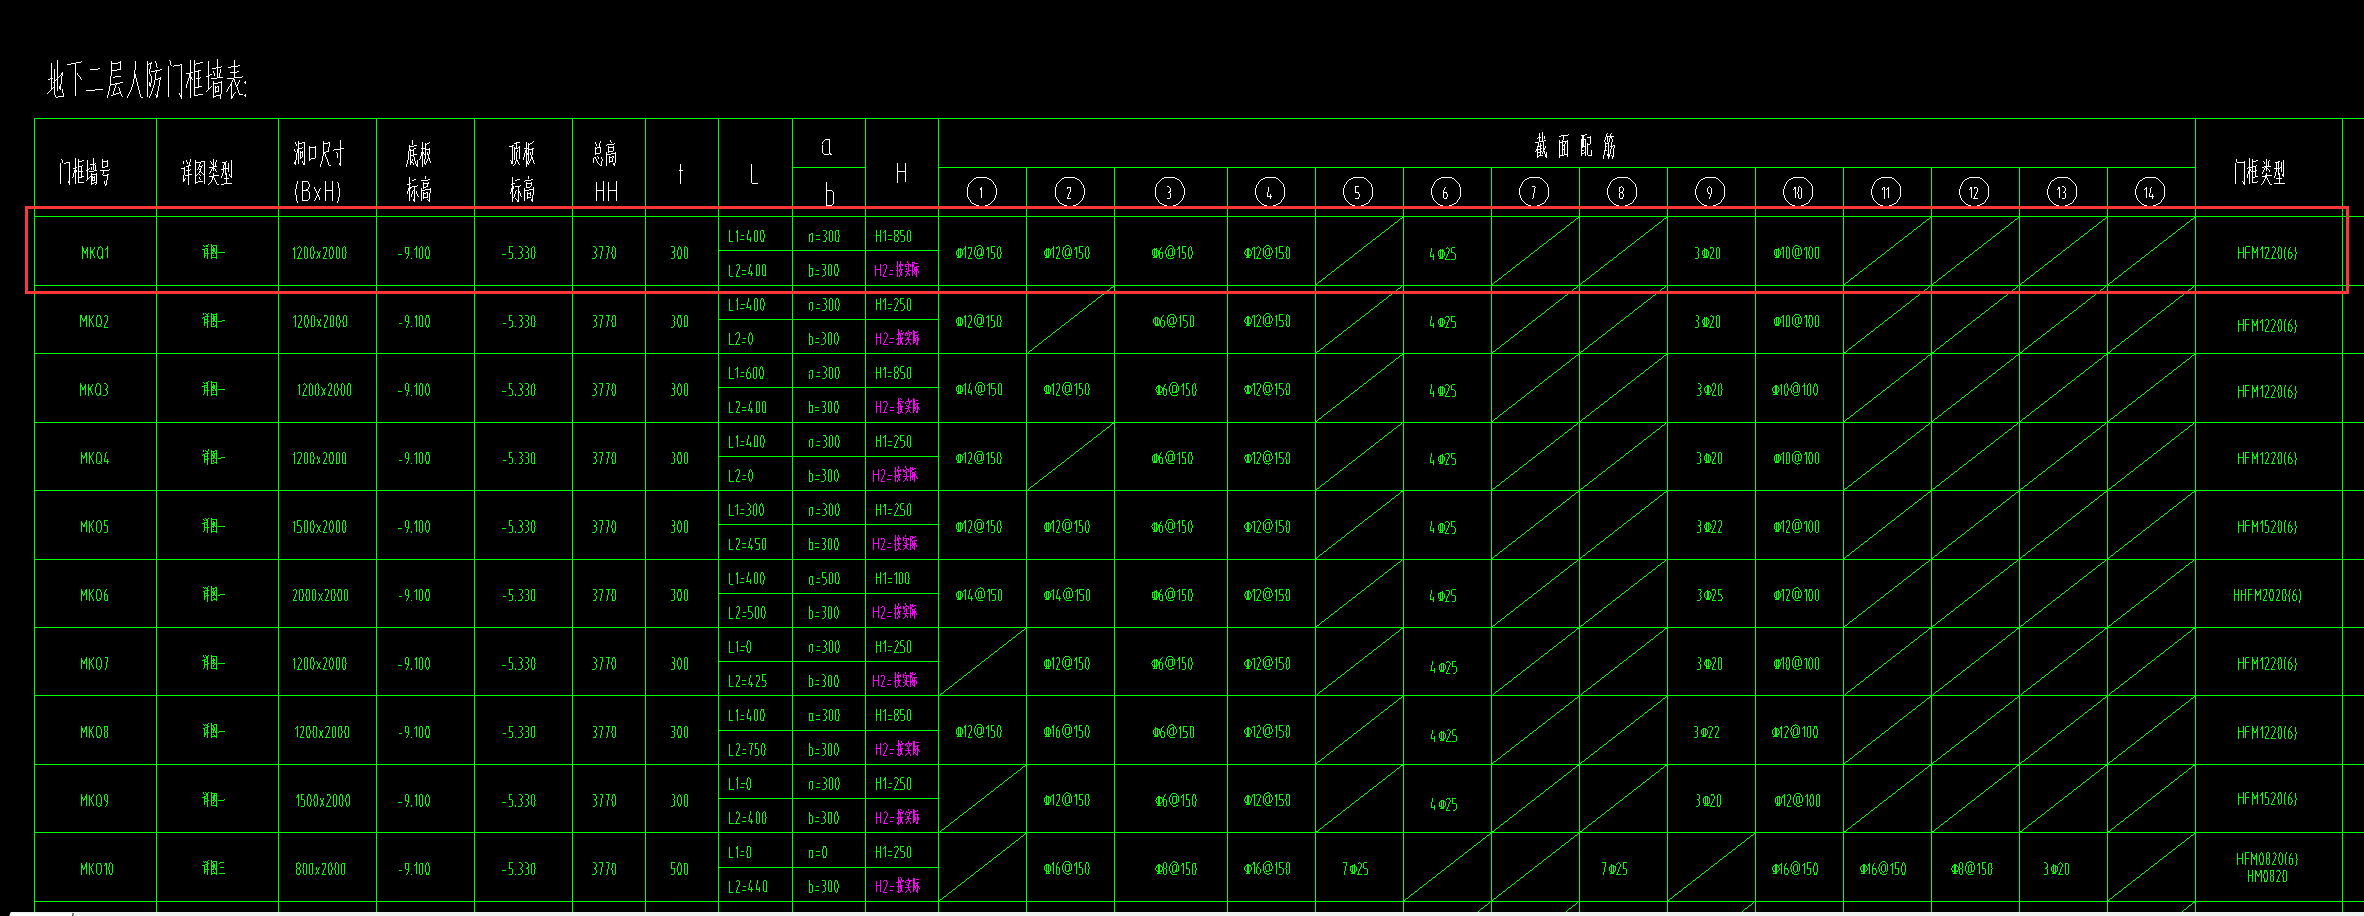Select the -9.100 elevation in MKQ1 row
The height and width of the screenshot is (916, 2364).
(x=414, y=253)
